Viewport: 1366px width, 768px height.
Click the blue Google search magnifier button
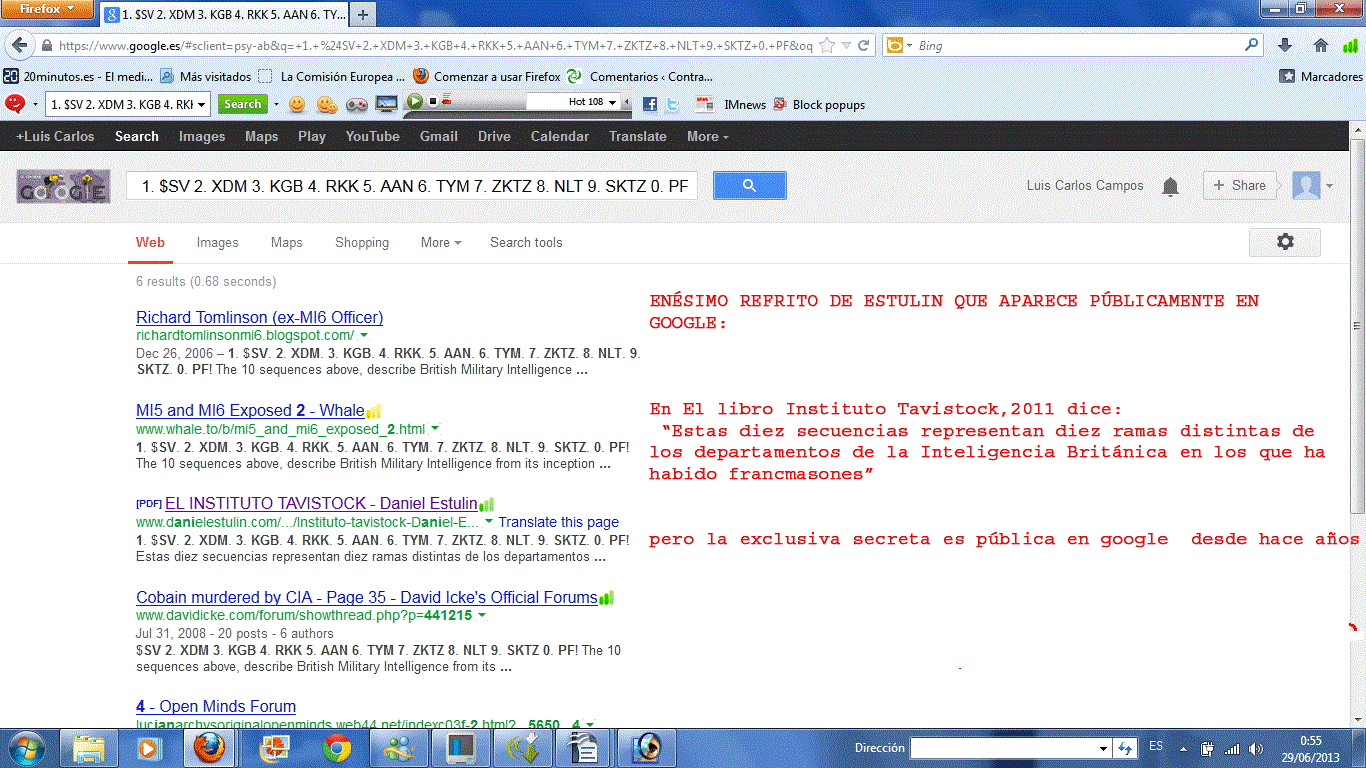pyautogui.click(x=750, y=185)
